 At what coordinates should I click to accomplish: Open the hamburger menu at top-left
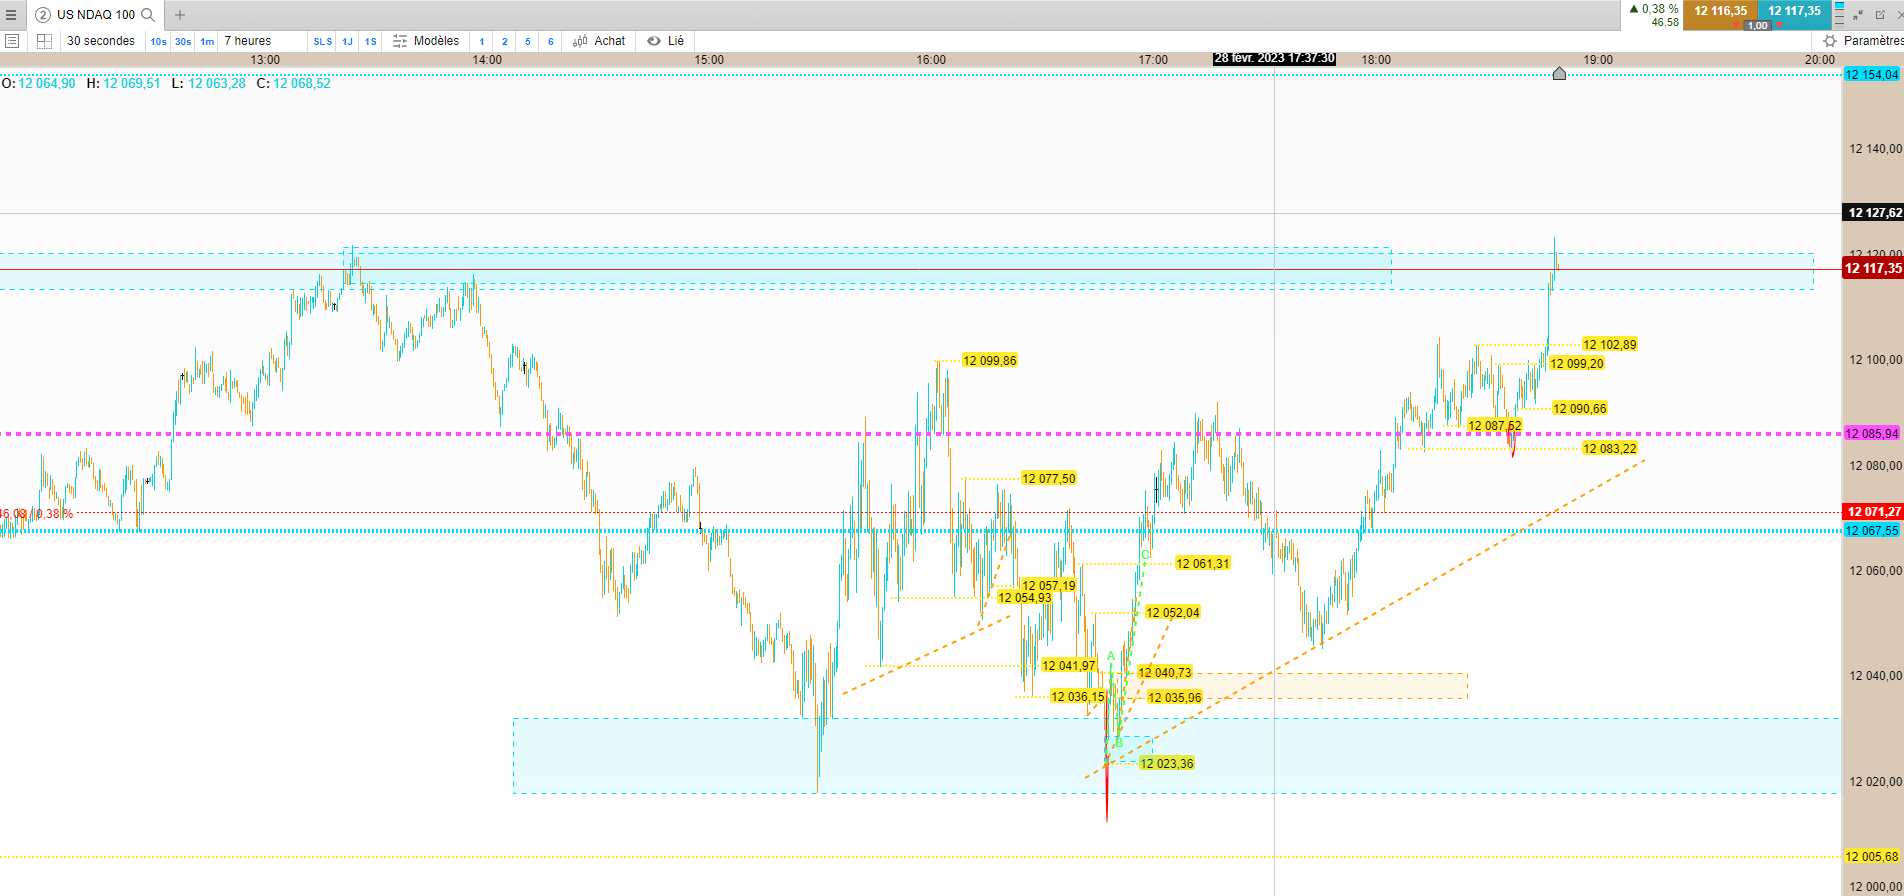tap(11, 15)
